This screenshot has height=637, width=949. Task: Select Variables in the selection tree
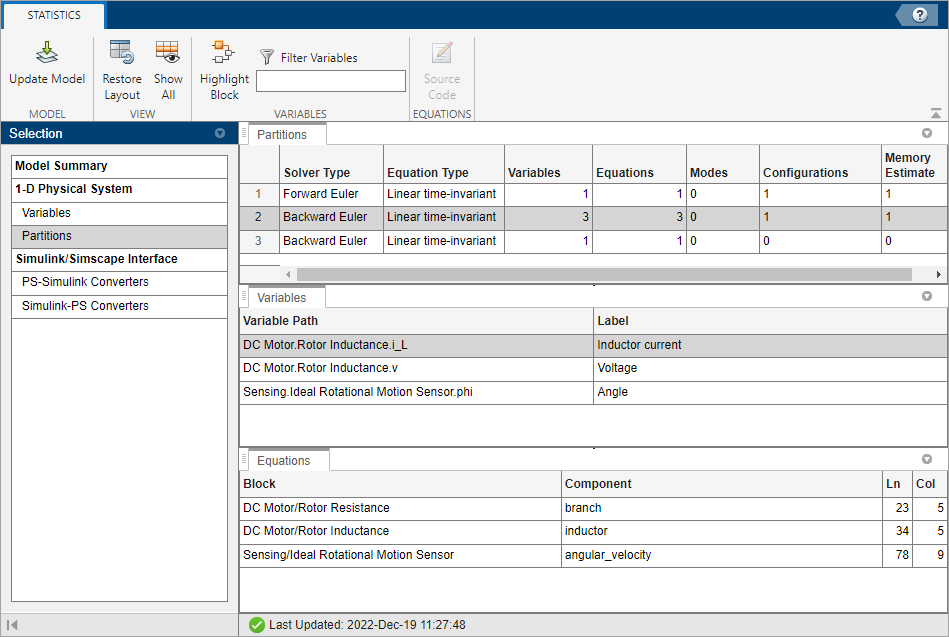[47, 213]
